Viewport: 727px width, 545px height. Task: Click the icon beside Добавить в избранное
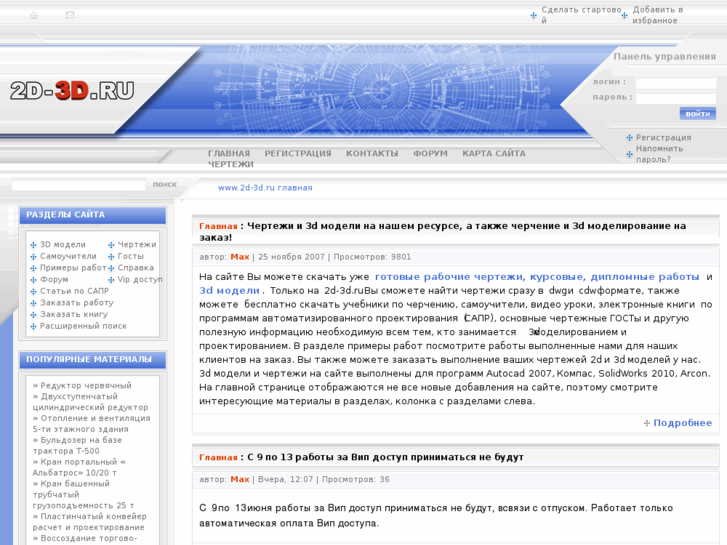coord(624,15)
